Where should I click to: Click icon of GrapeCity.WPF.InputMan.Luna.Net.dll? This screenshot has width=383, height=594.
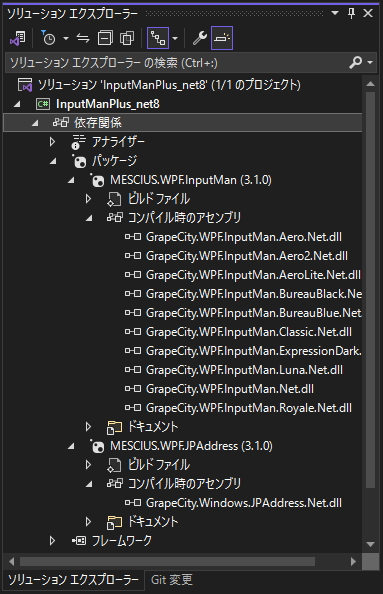click(x=133, y=370)
